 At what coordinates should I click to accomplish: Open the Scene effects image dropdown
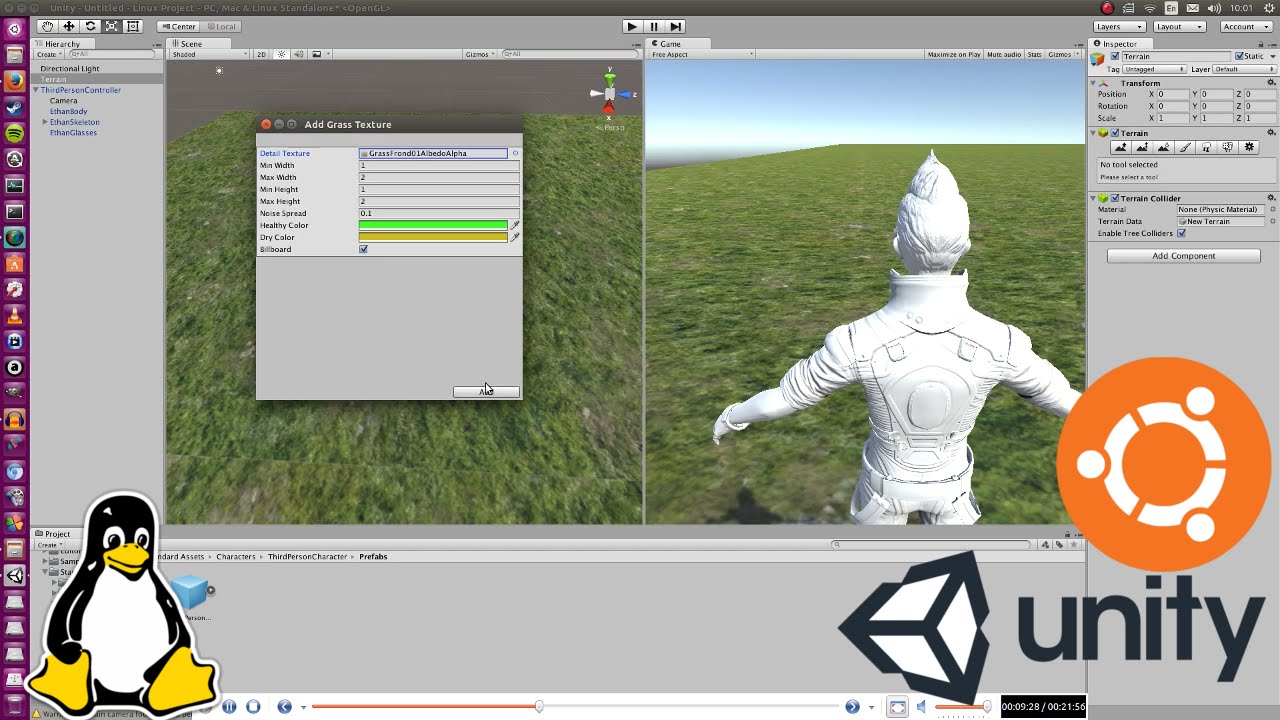[x=319, y=54]
